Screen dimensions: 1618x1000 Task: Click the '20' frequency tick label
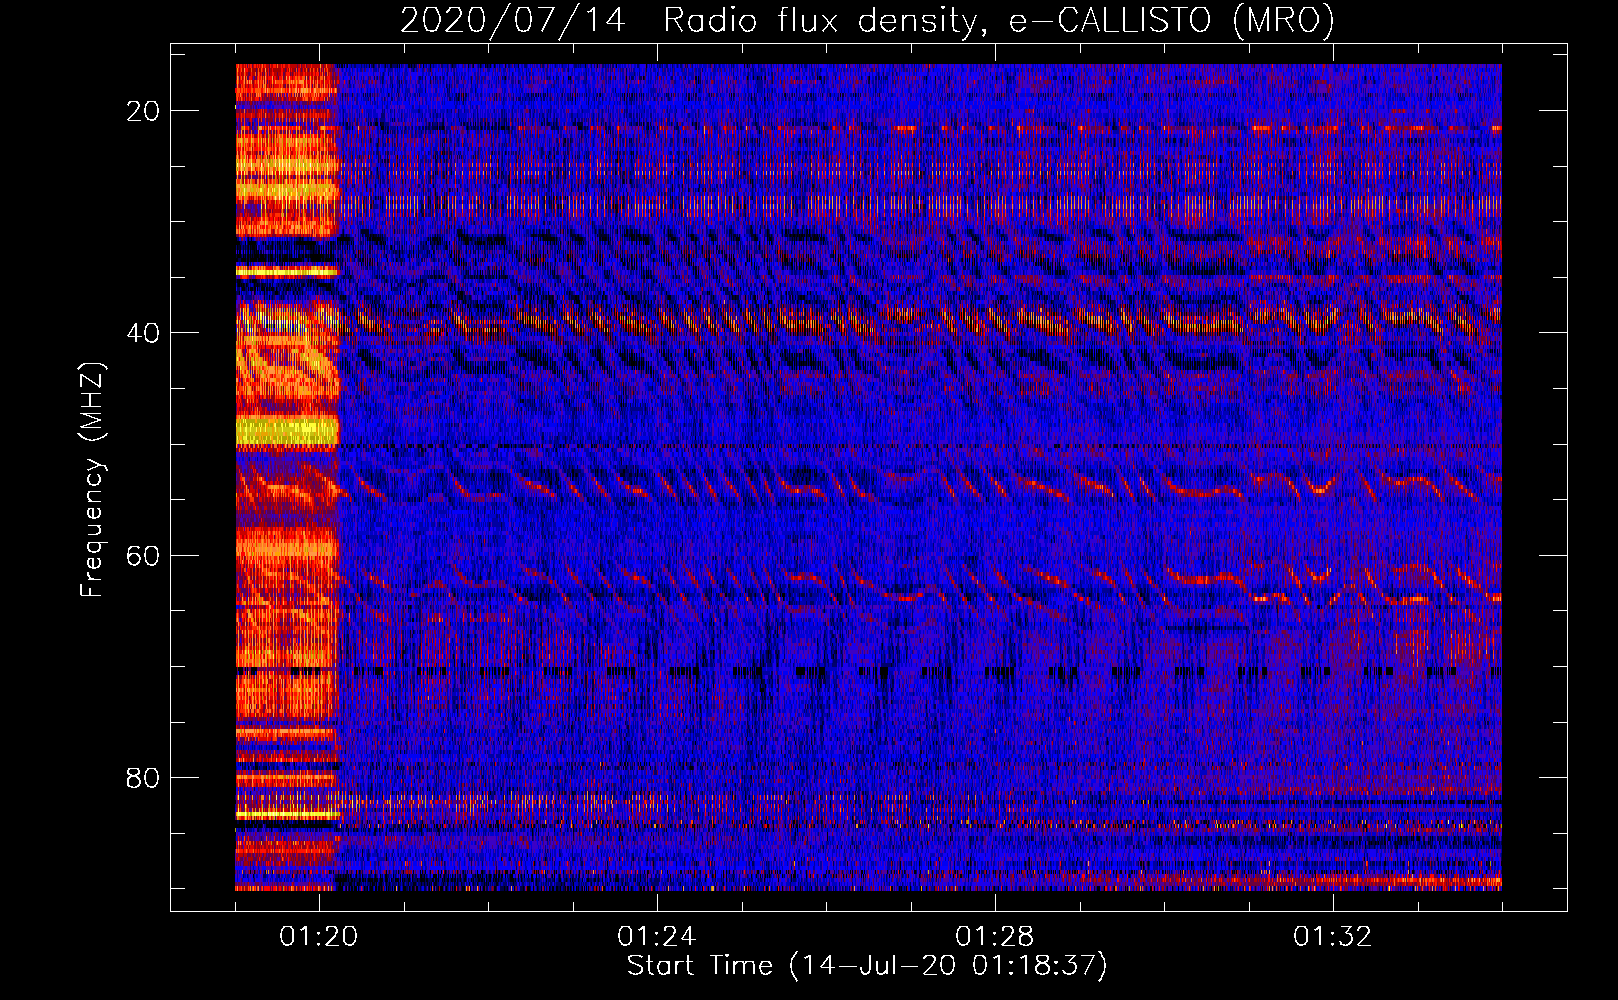[144, 111]
